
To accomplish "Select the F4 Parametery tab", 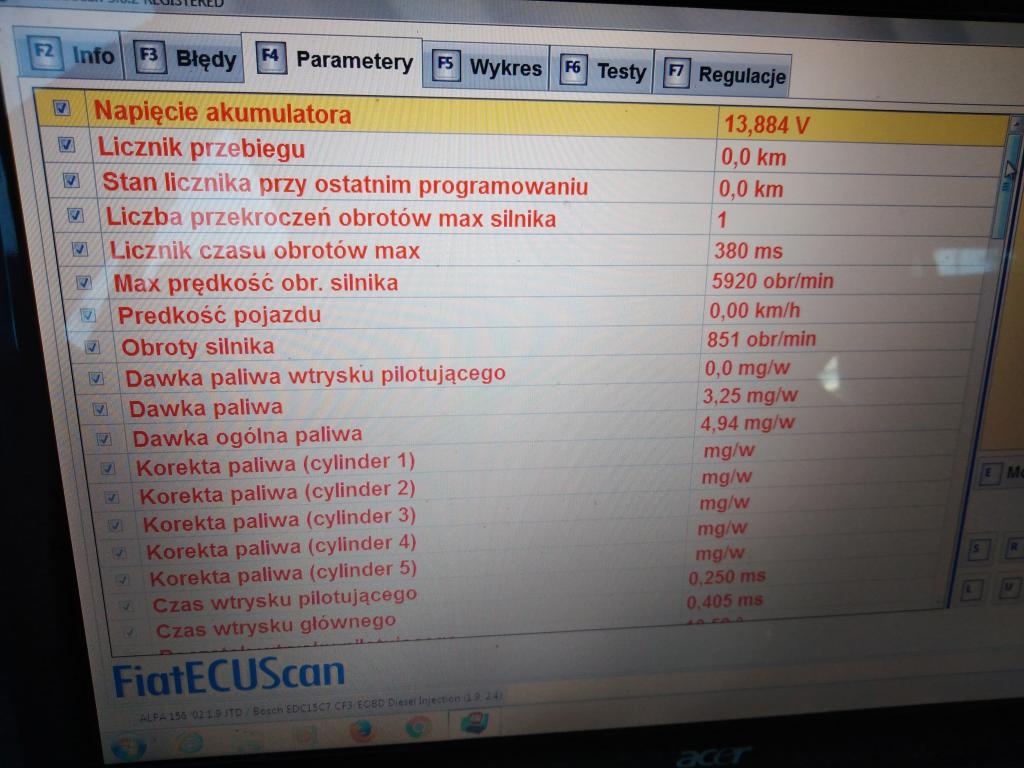I will [332, 59].
